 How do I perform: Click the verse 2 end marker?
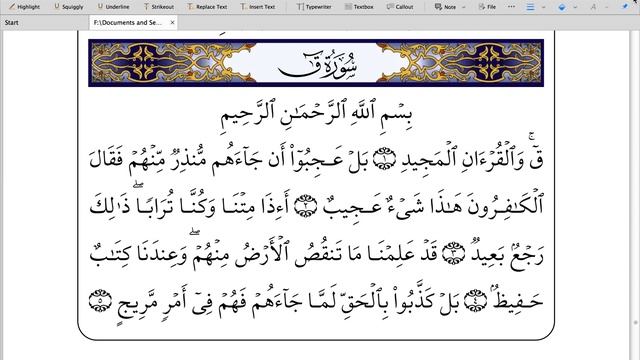306,206
